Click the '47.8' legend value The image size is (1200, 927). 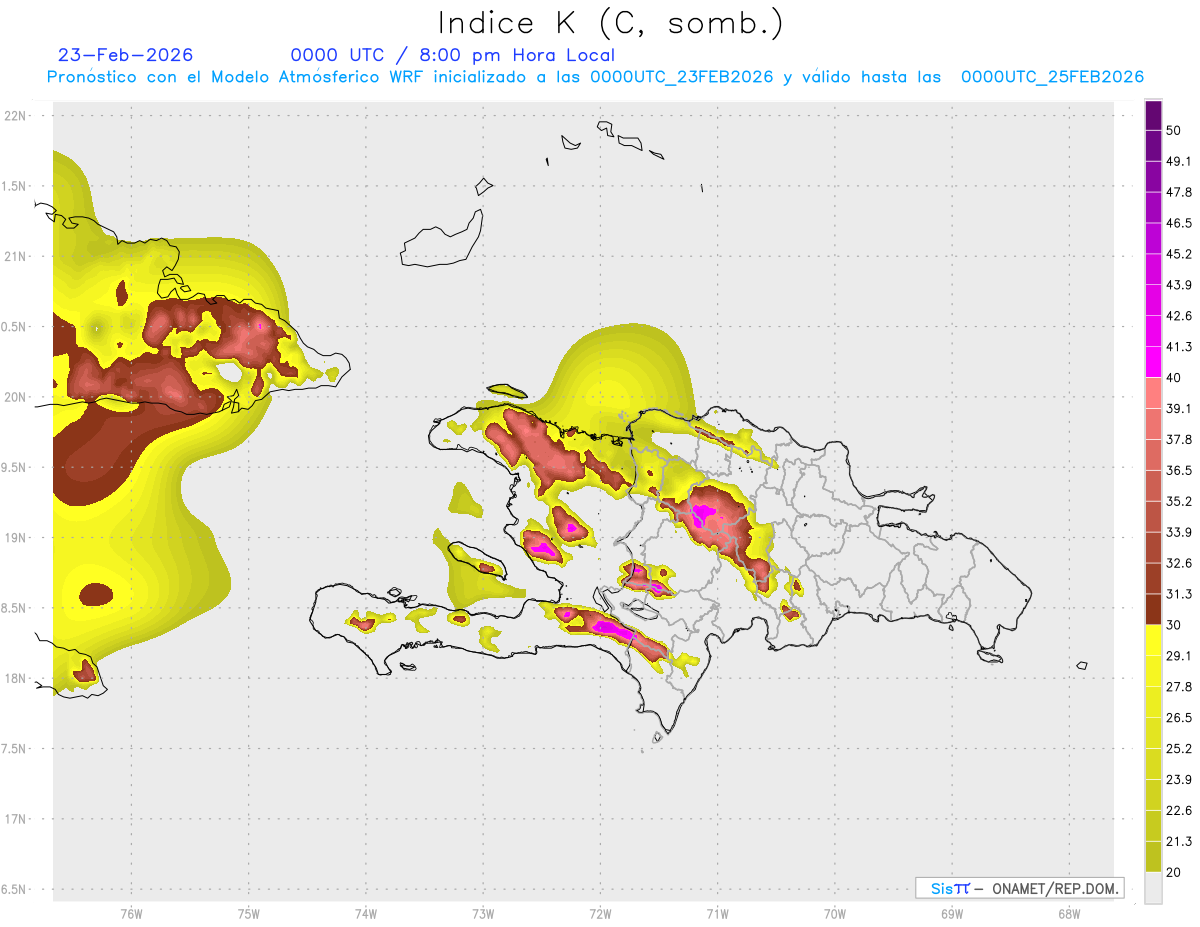pyautogui.click(x=1179, y=192)
